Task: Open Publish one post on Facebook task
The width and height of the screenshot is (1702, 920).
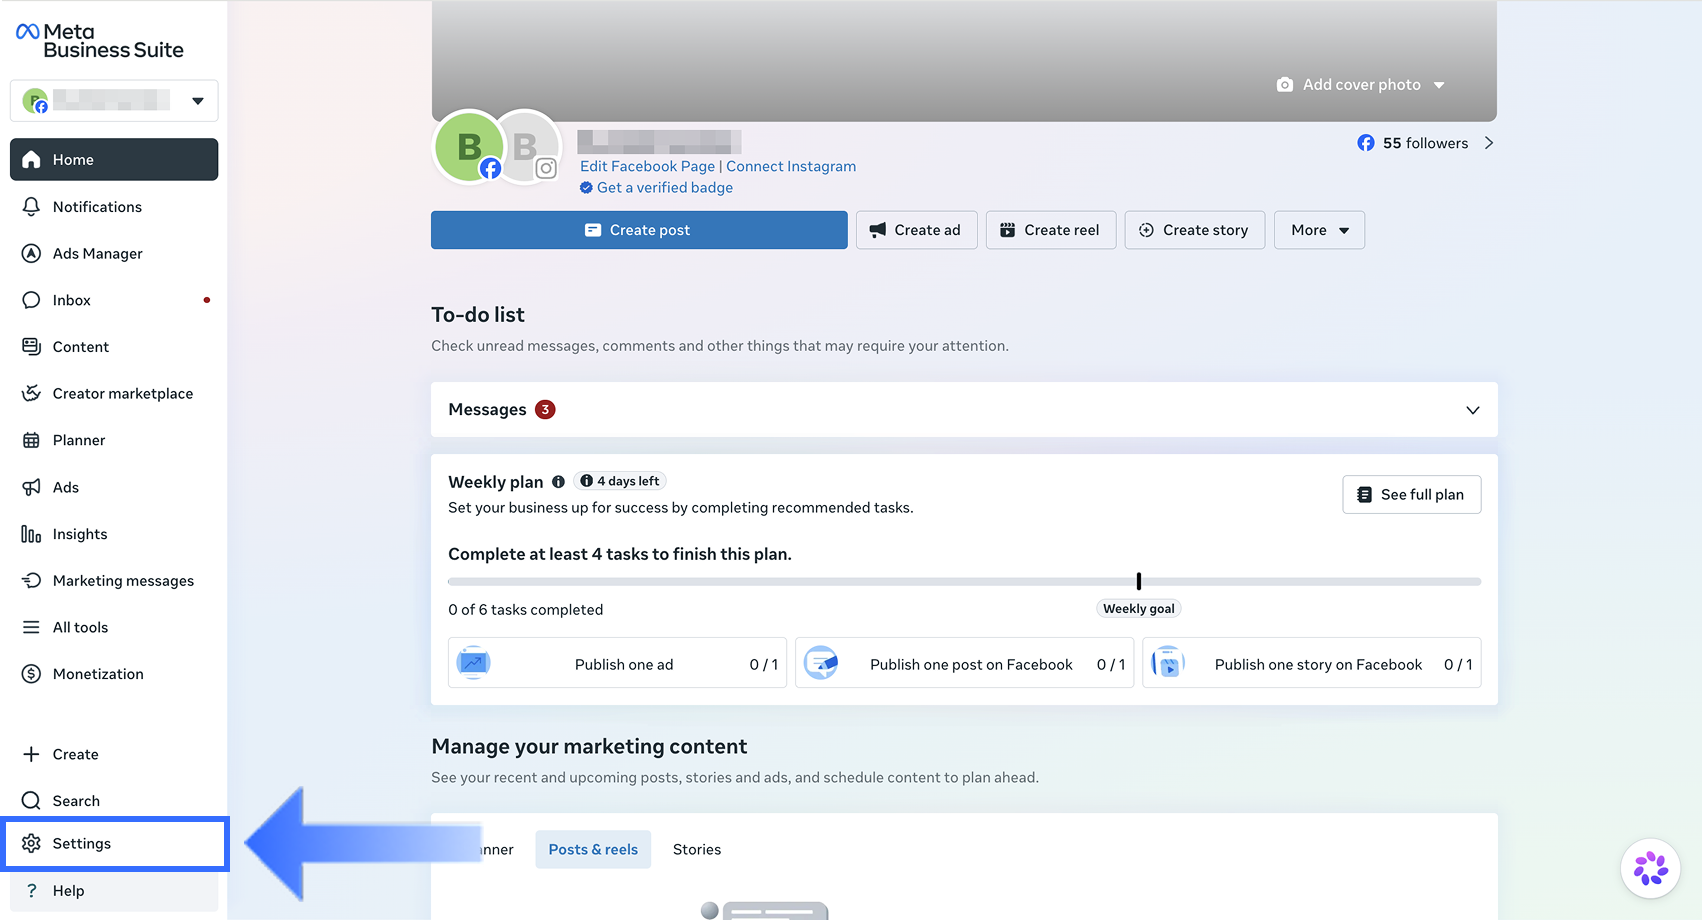Action: 964,663
